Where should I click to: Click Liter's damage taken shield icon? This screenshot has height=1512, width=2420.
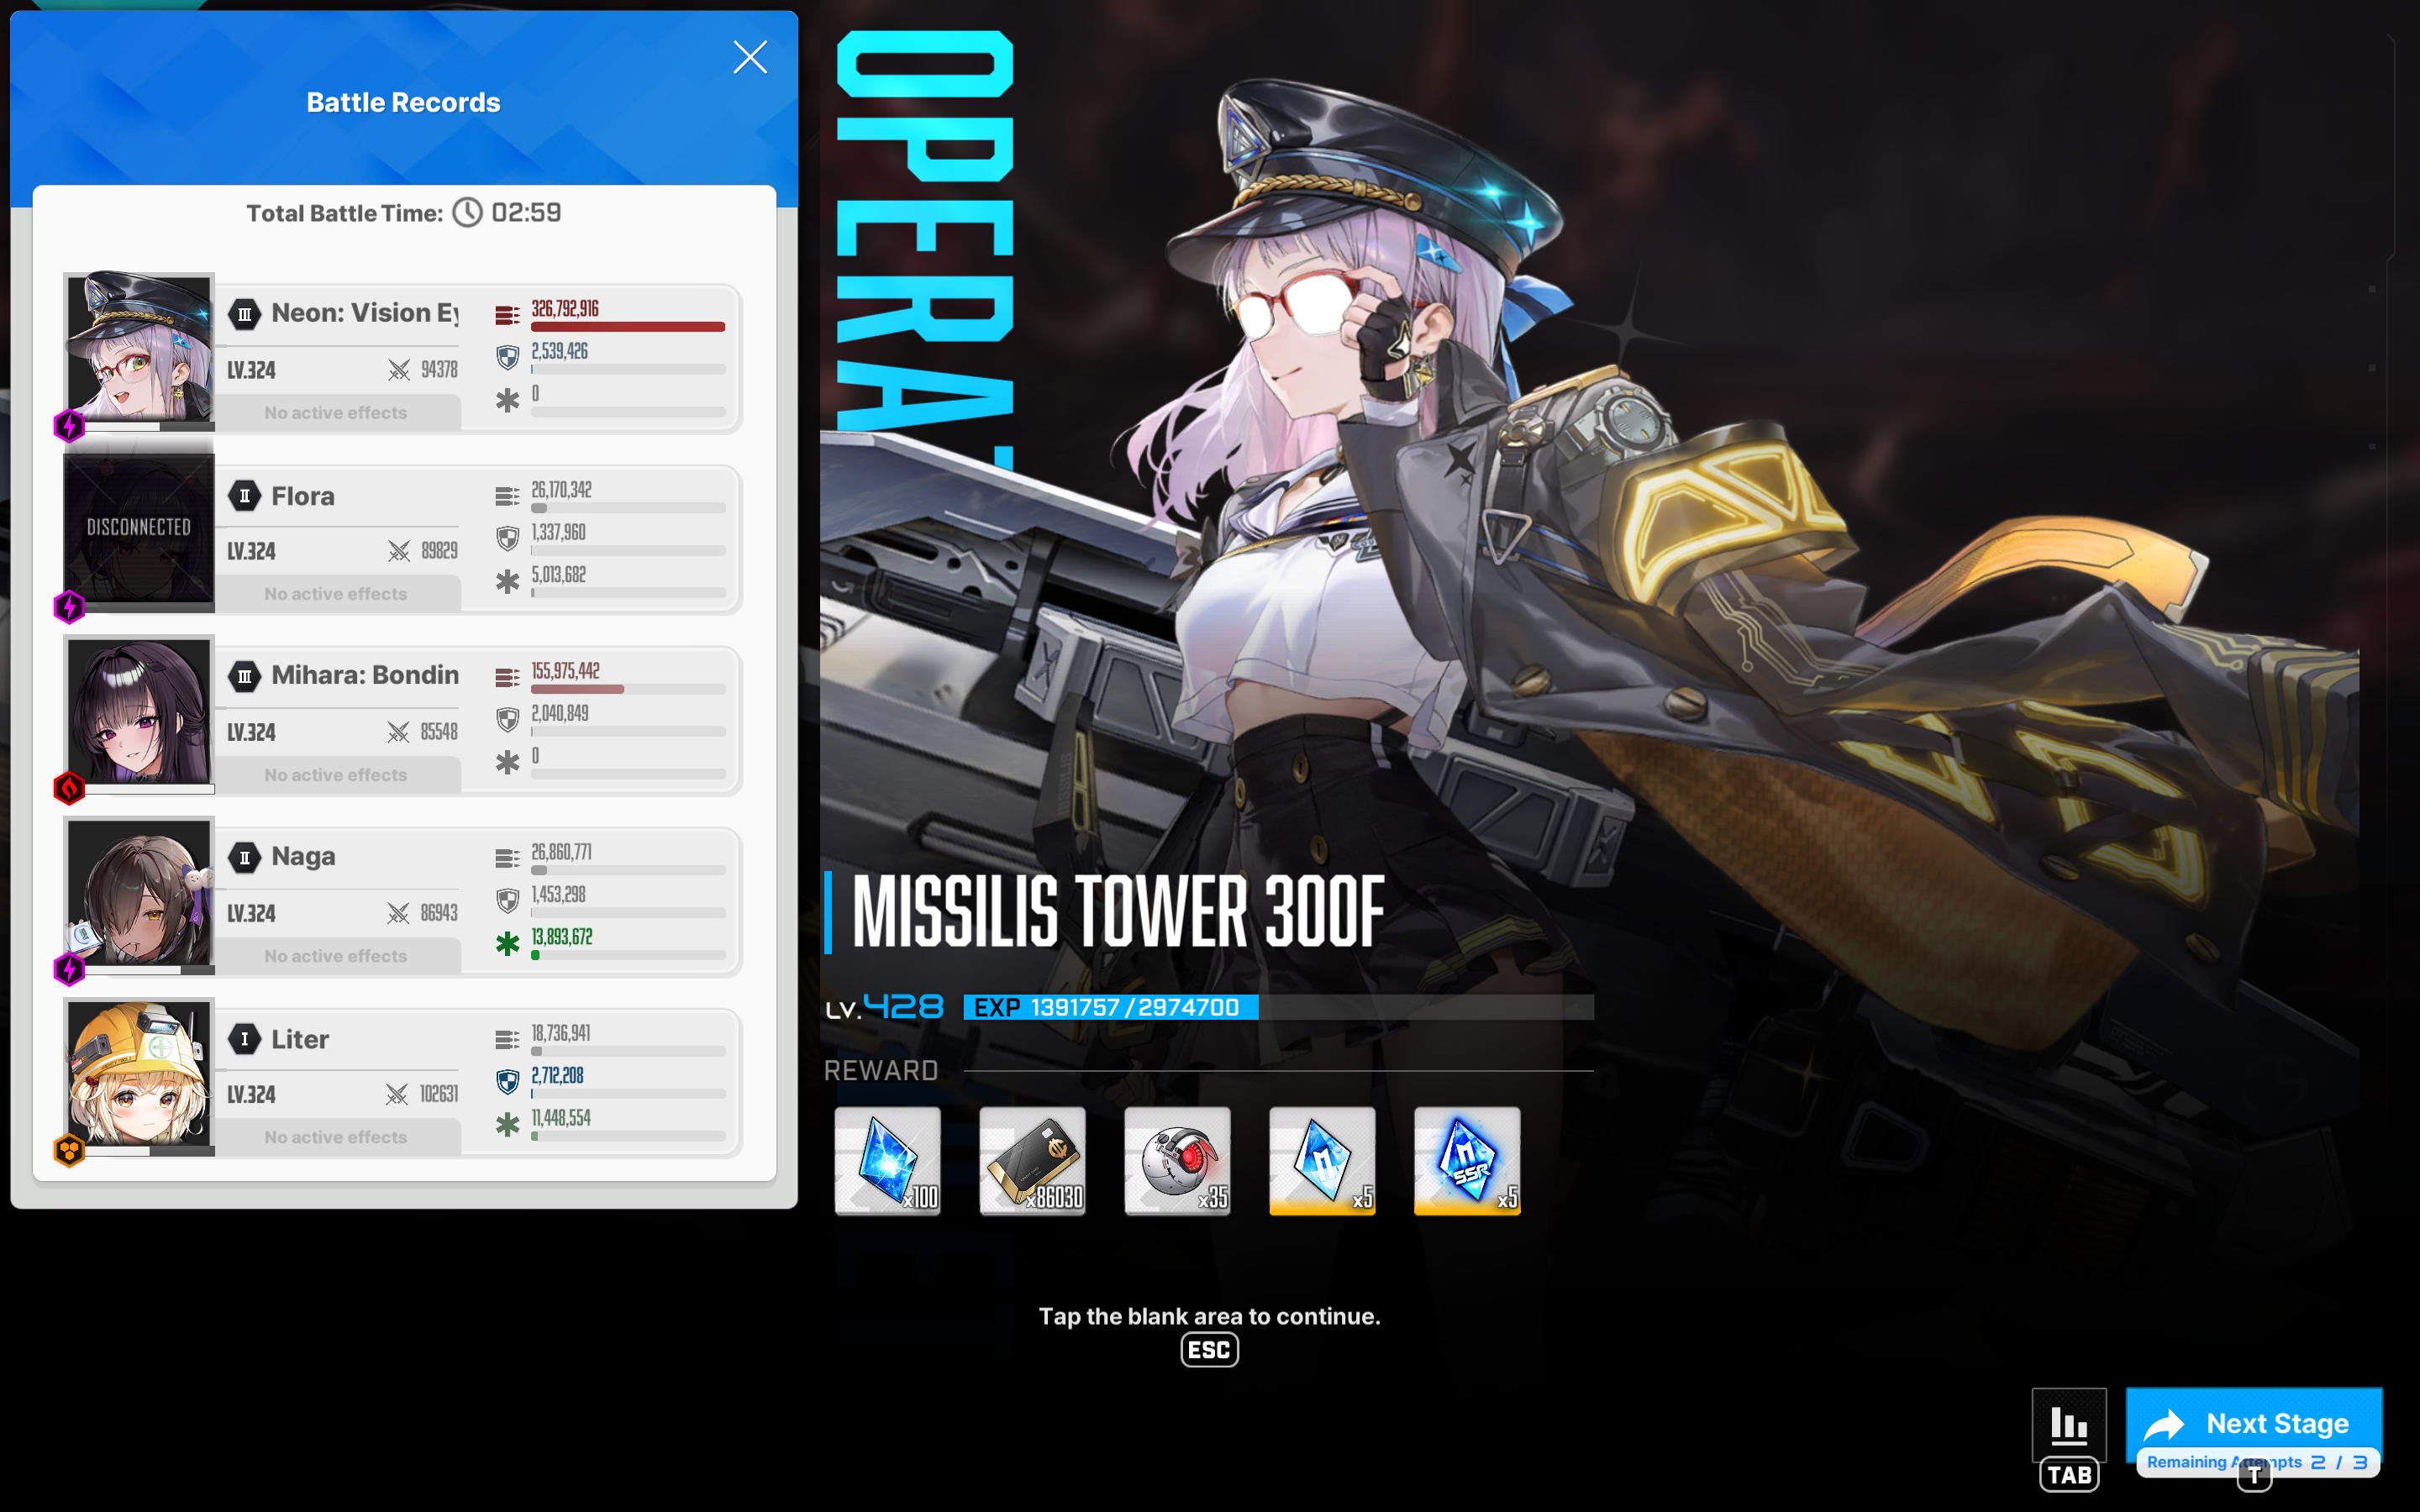point(507,1081)
